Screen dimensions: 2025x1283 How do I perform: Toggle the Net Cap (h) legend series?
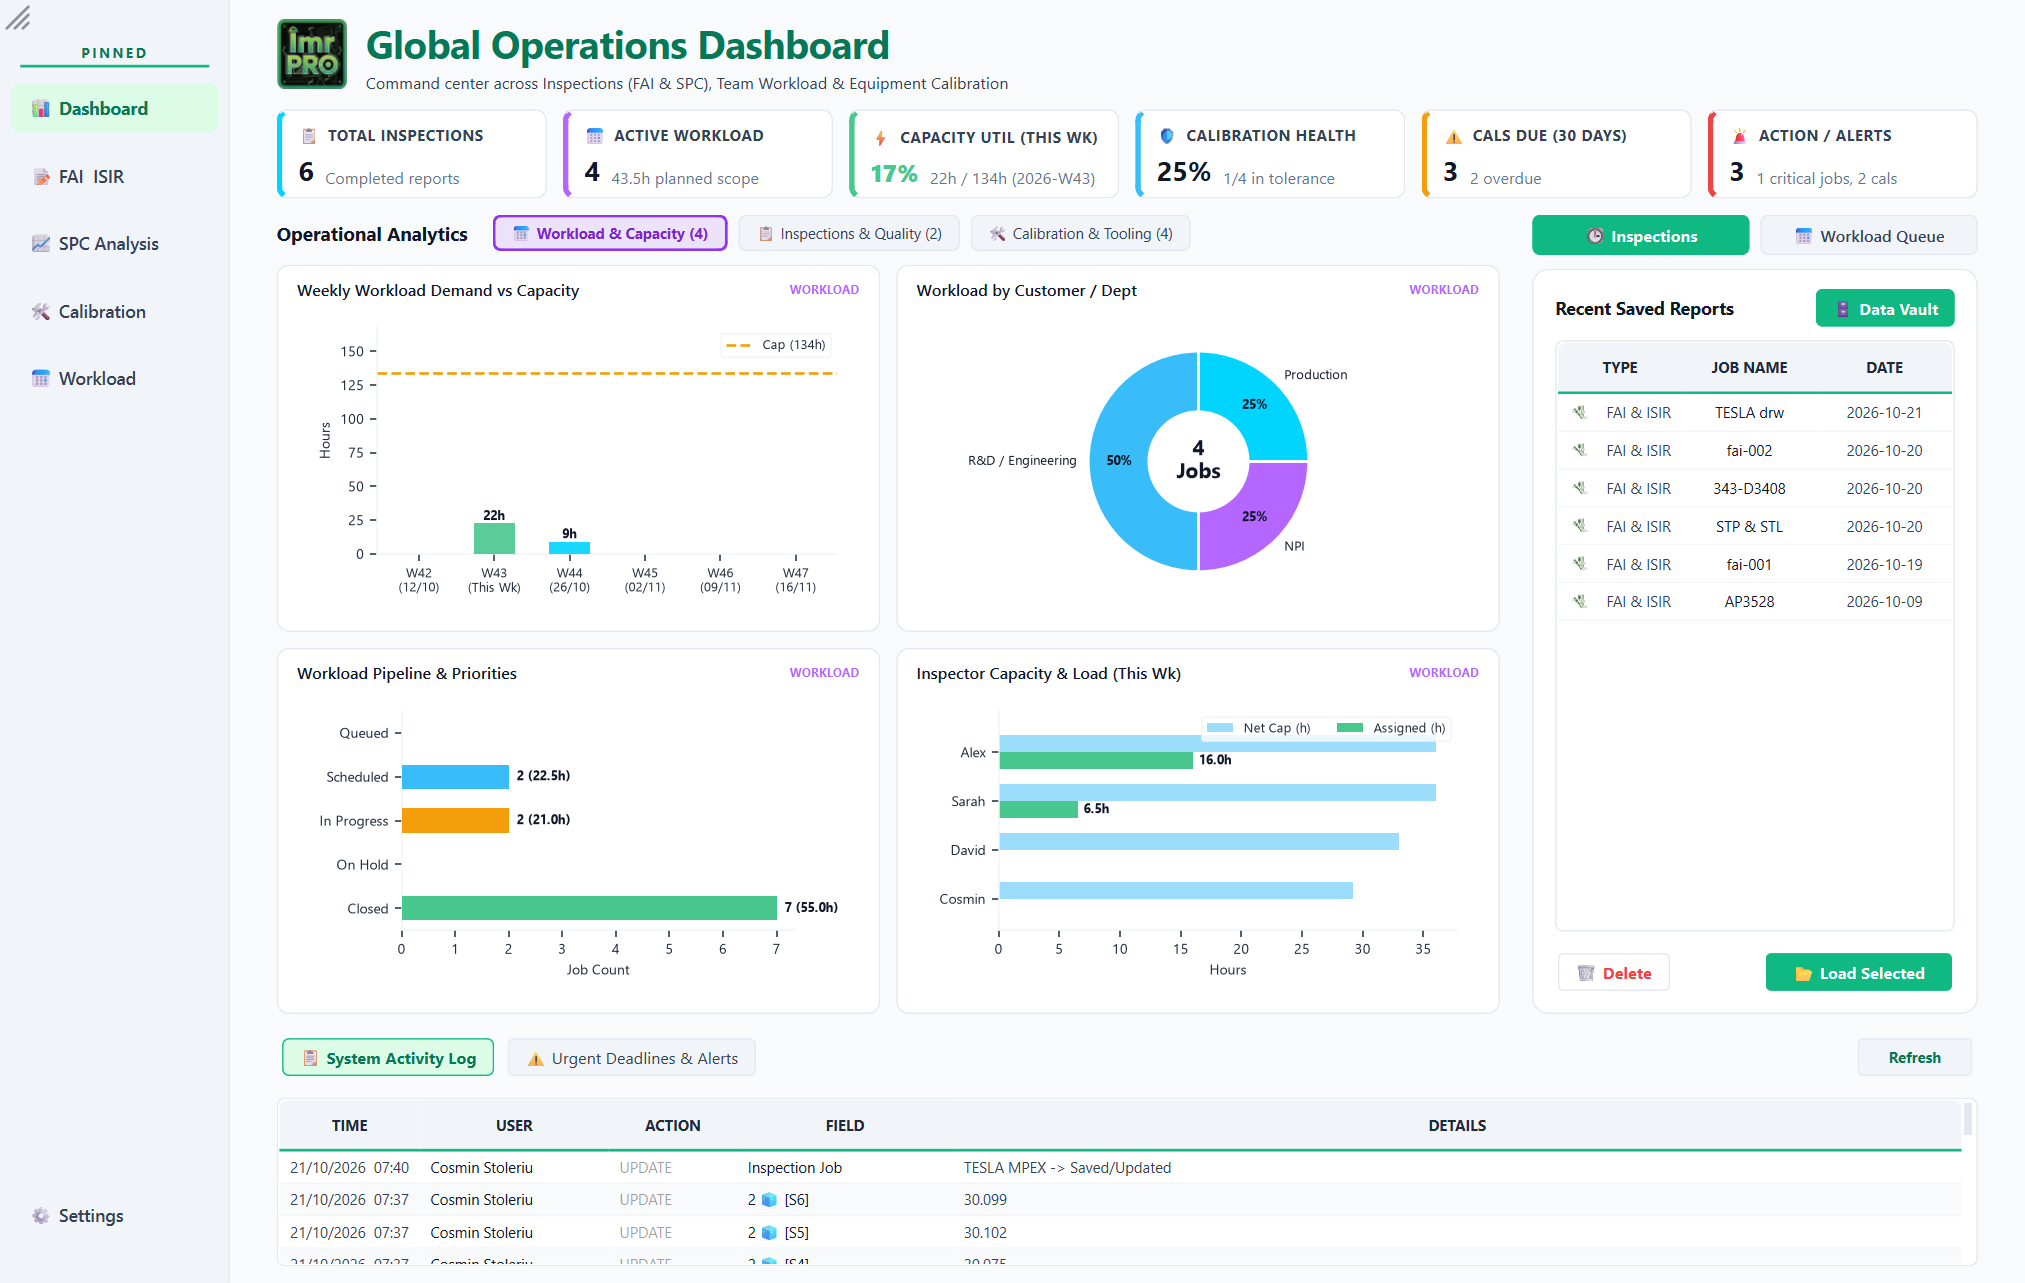[x=1260, y=728]
